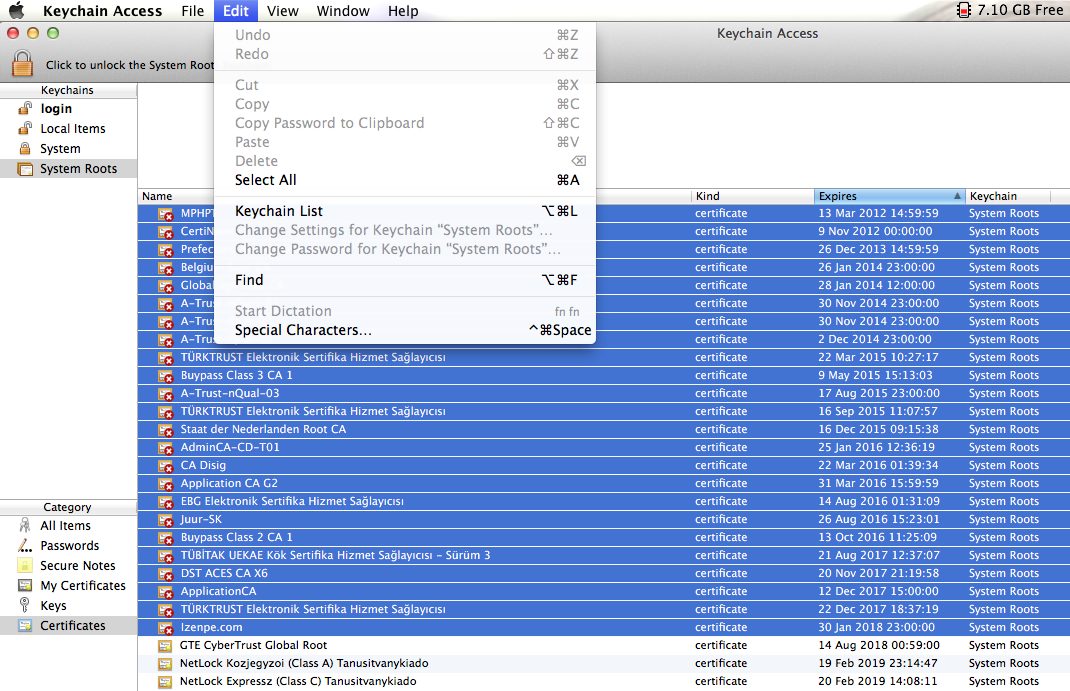Select the TÜBİTAK UEKAE Kök Sertifika row
The height and width of the screenshot is (691, 1070).
pyautogui.click(x=604, y=555)
